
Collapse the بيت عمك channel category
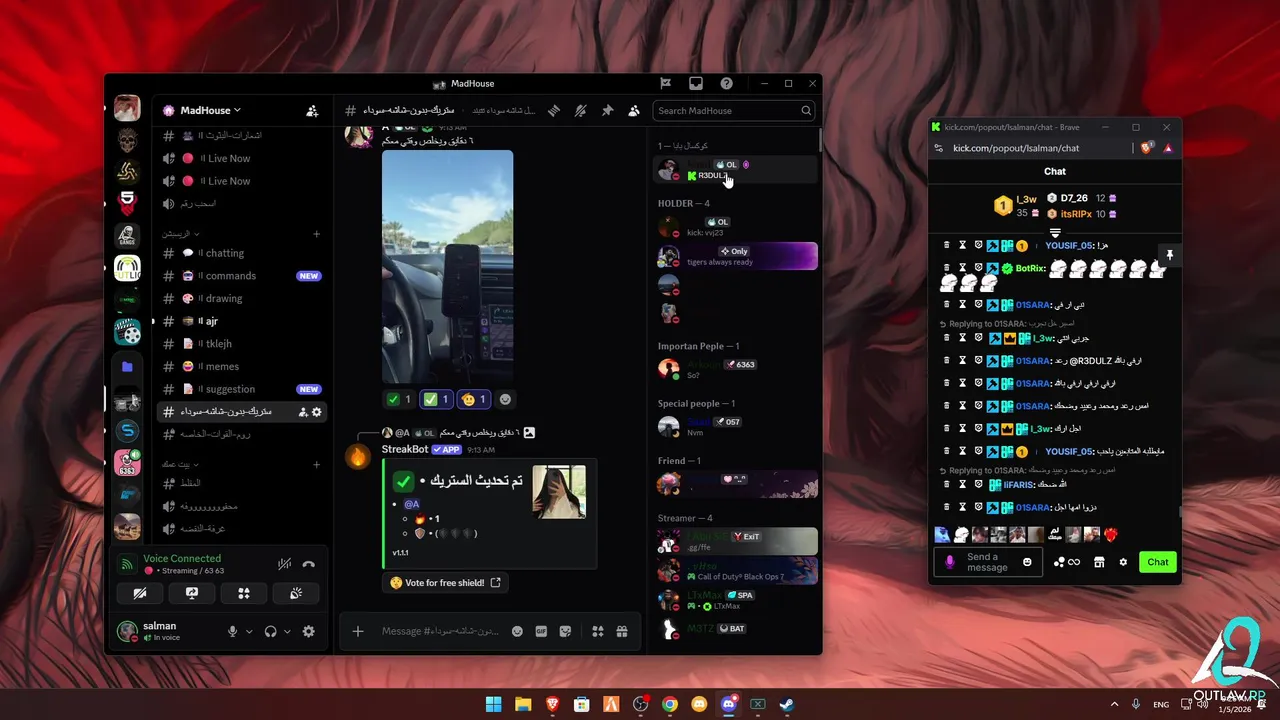[181, 465]
